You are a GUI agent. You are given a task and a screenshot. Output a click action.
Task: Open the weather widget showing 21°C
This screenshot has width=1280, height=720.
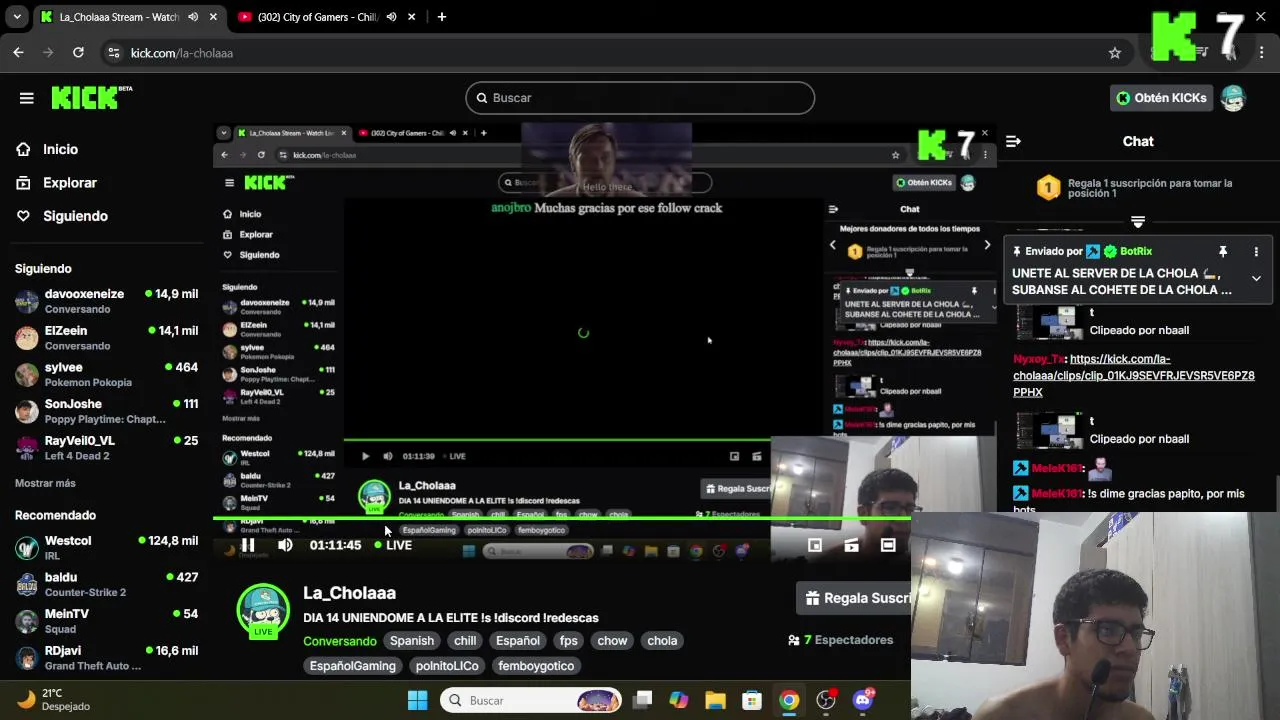pos(55,700)
